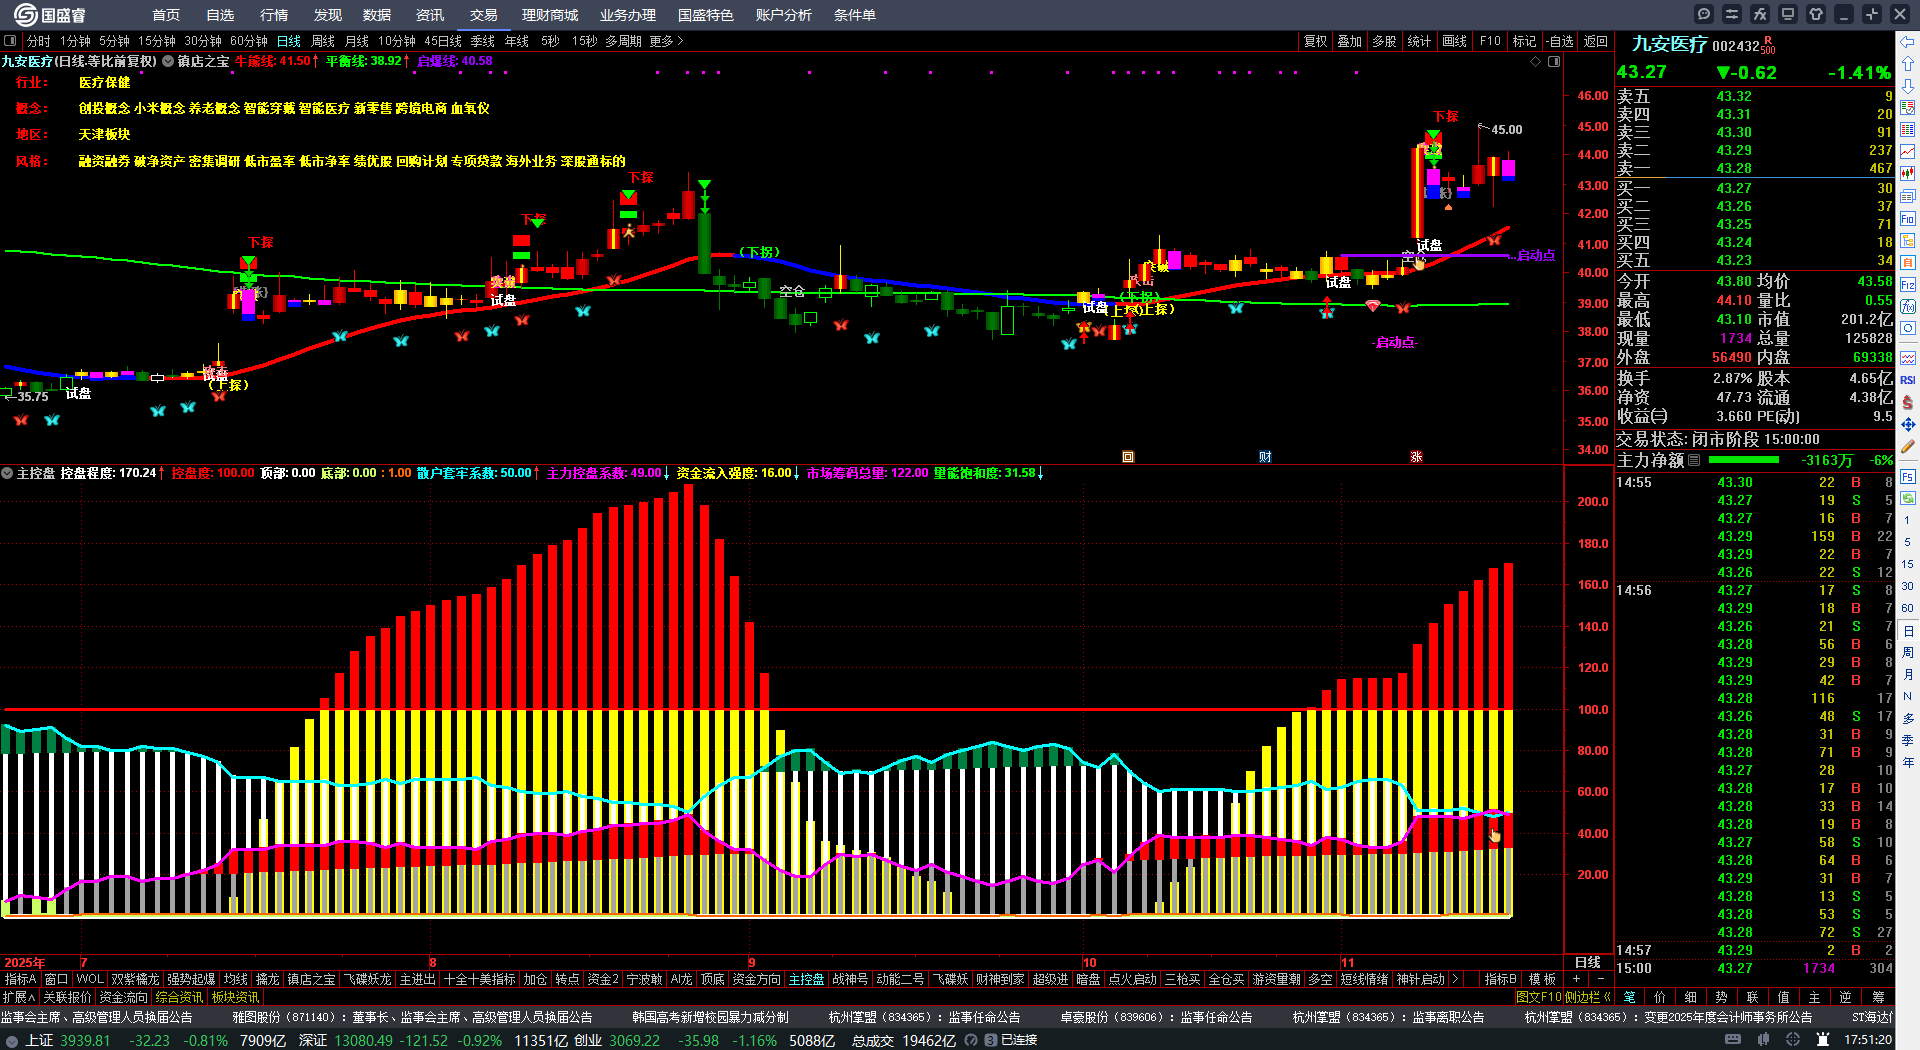
Task: Select the RSI indicator sidebar icon
Action: pyautogui.click(x=1908, y=380)
